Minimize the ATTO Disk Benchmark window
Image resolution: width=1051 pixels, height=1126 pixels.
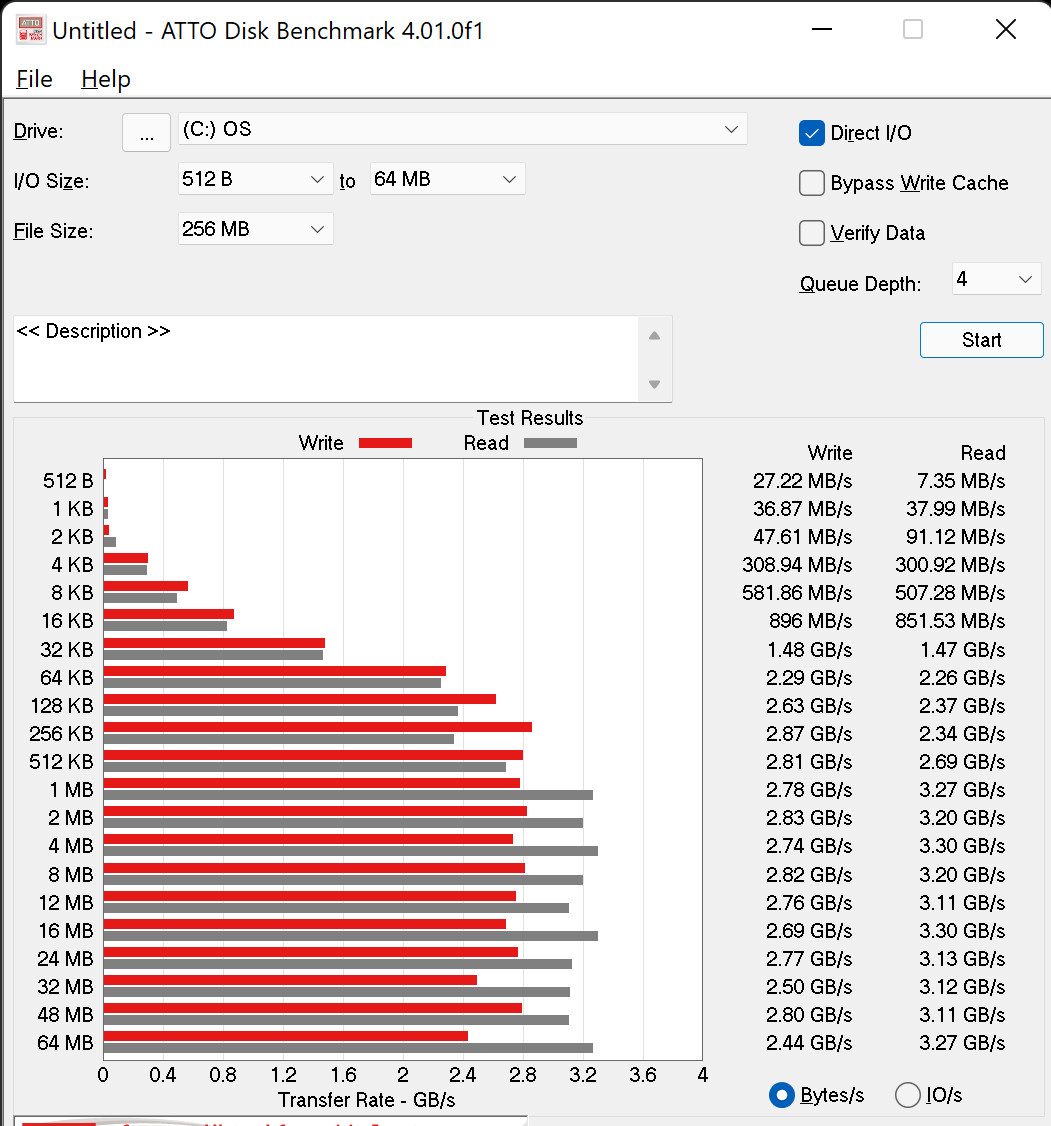(x=822, y=29)
